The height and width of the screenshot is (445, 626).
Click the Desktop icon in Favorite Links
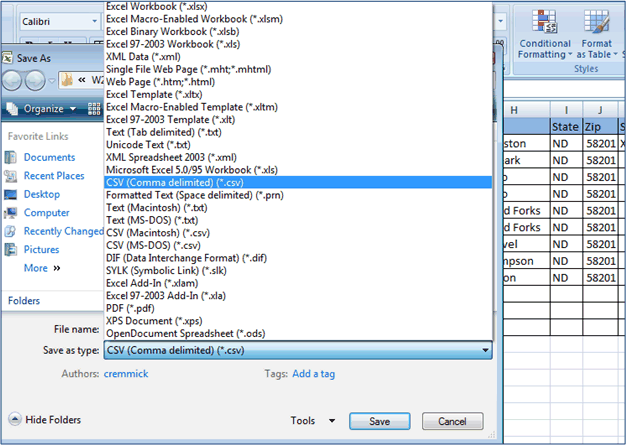click(10, 194)
